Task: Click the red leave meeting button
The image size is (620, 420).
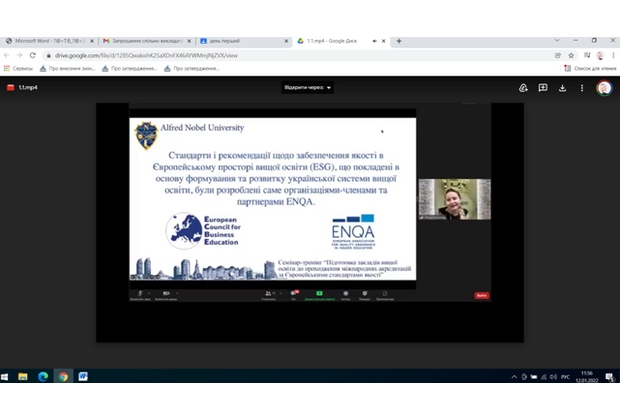Action: [x=482, y=296]
